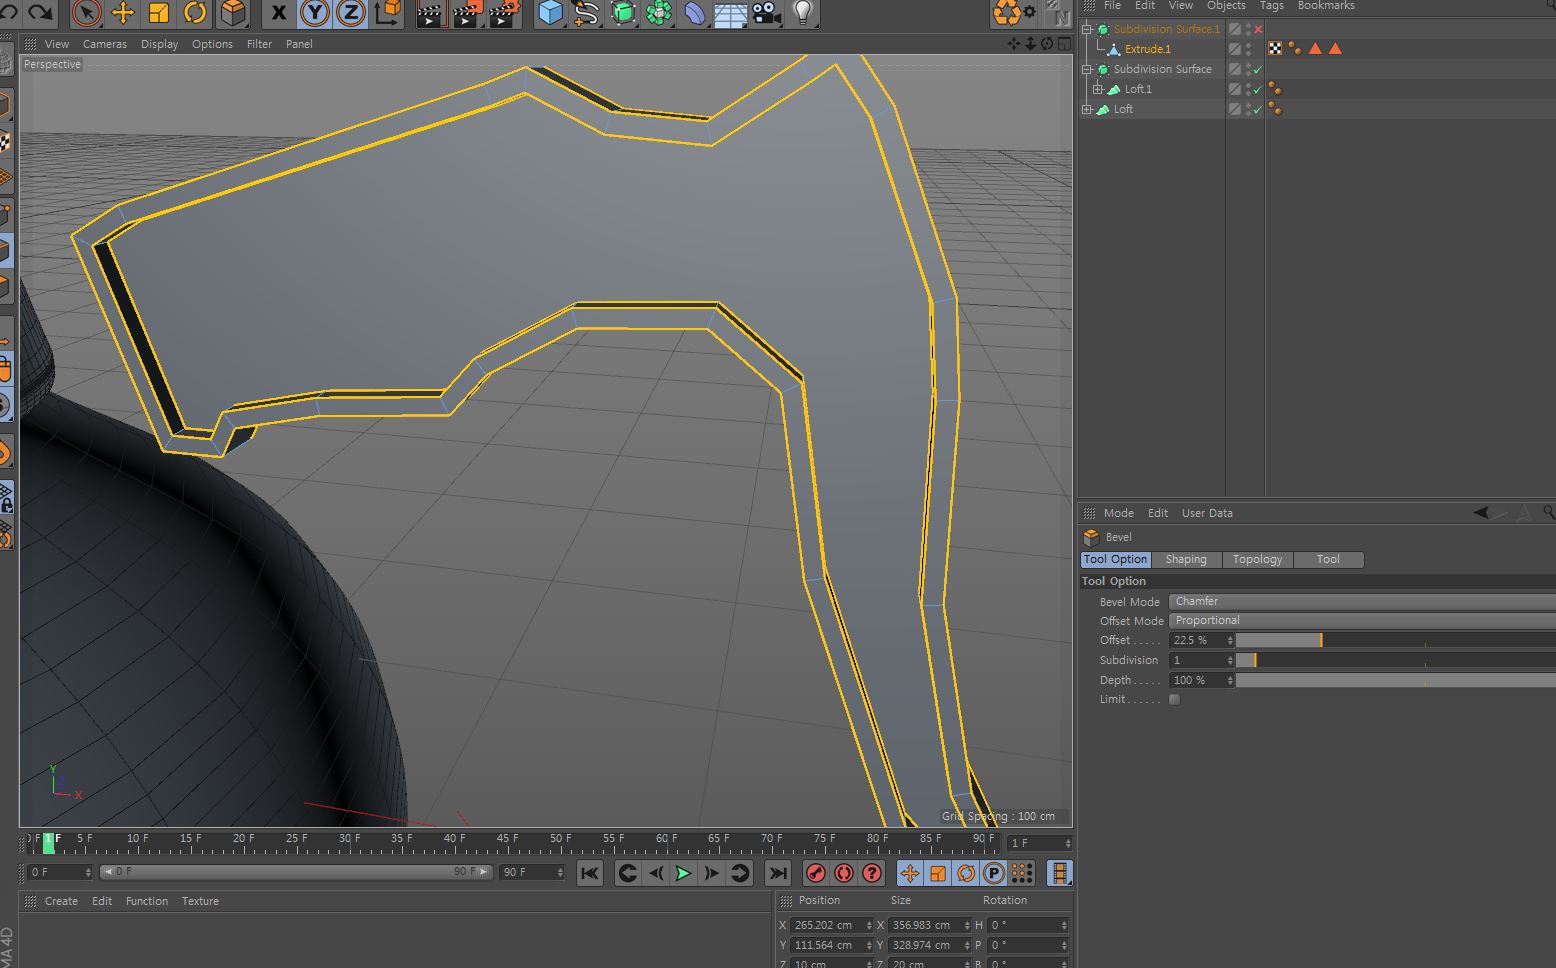
Task: Adjust the Offset slider bar
Action: [1396, 640]
